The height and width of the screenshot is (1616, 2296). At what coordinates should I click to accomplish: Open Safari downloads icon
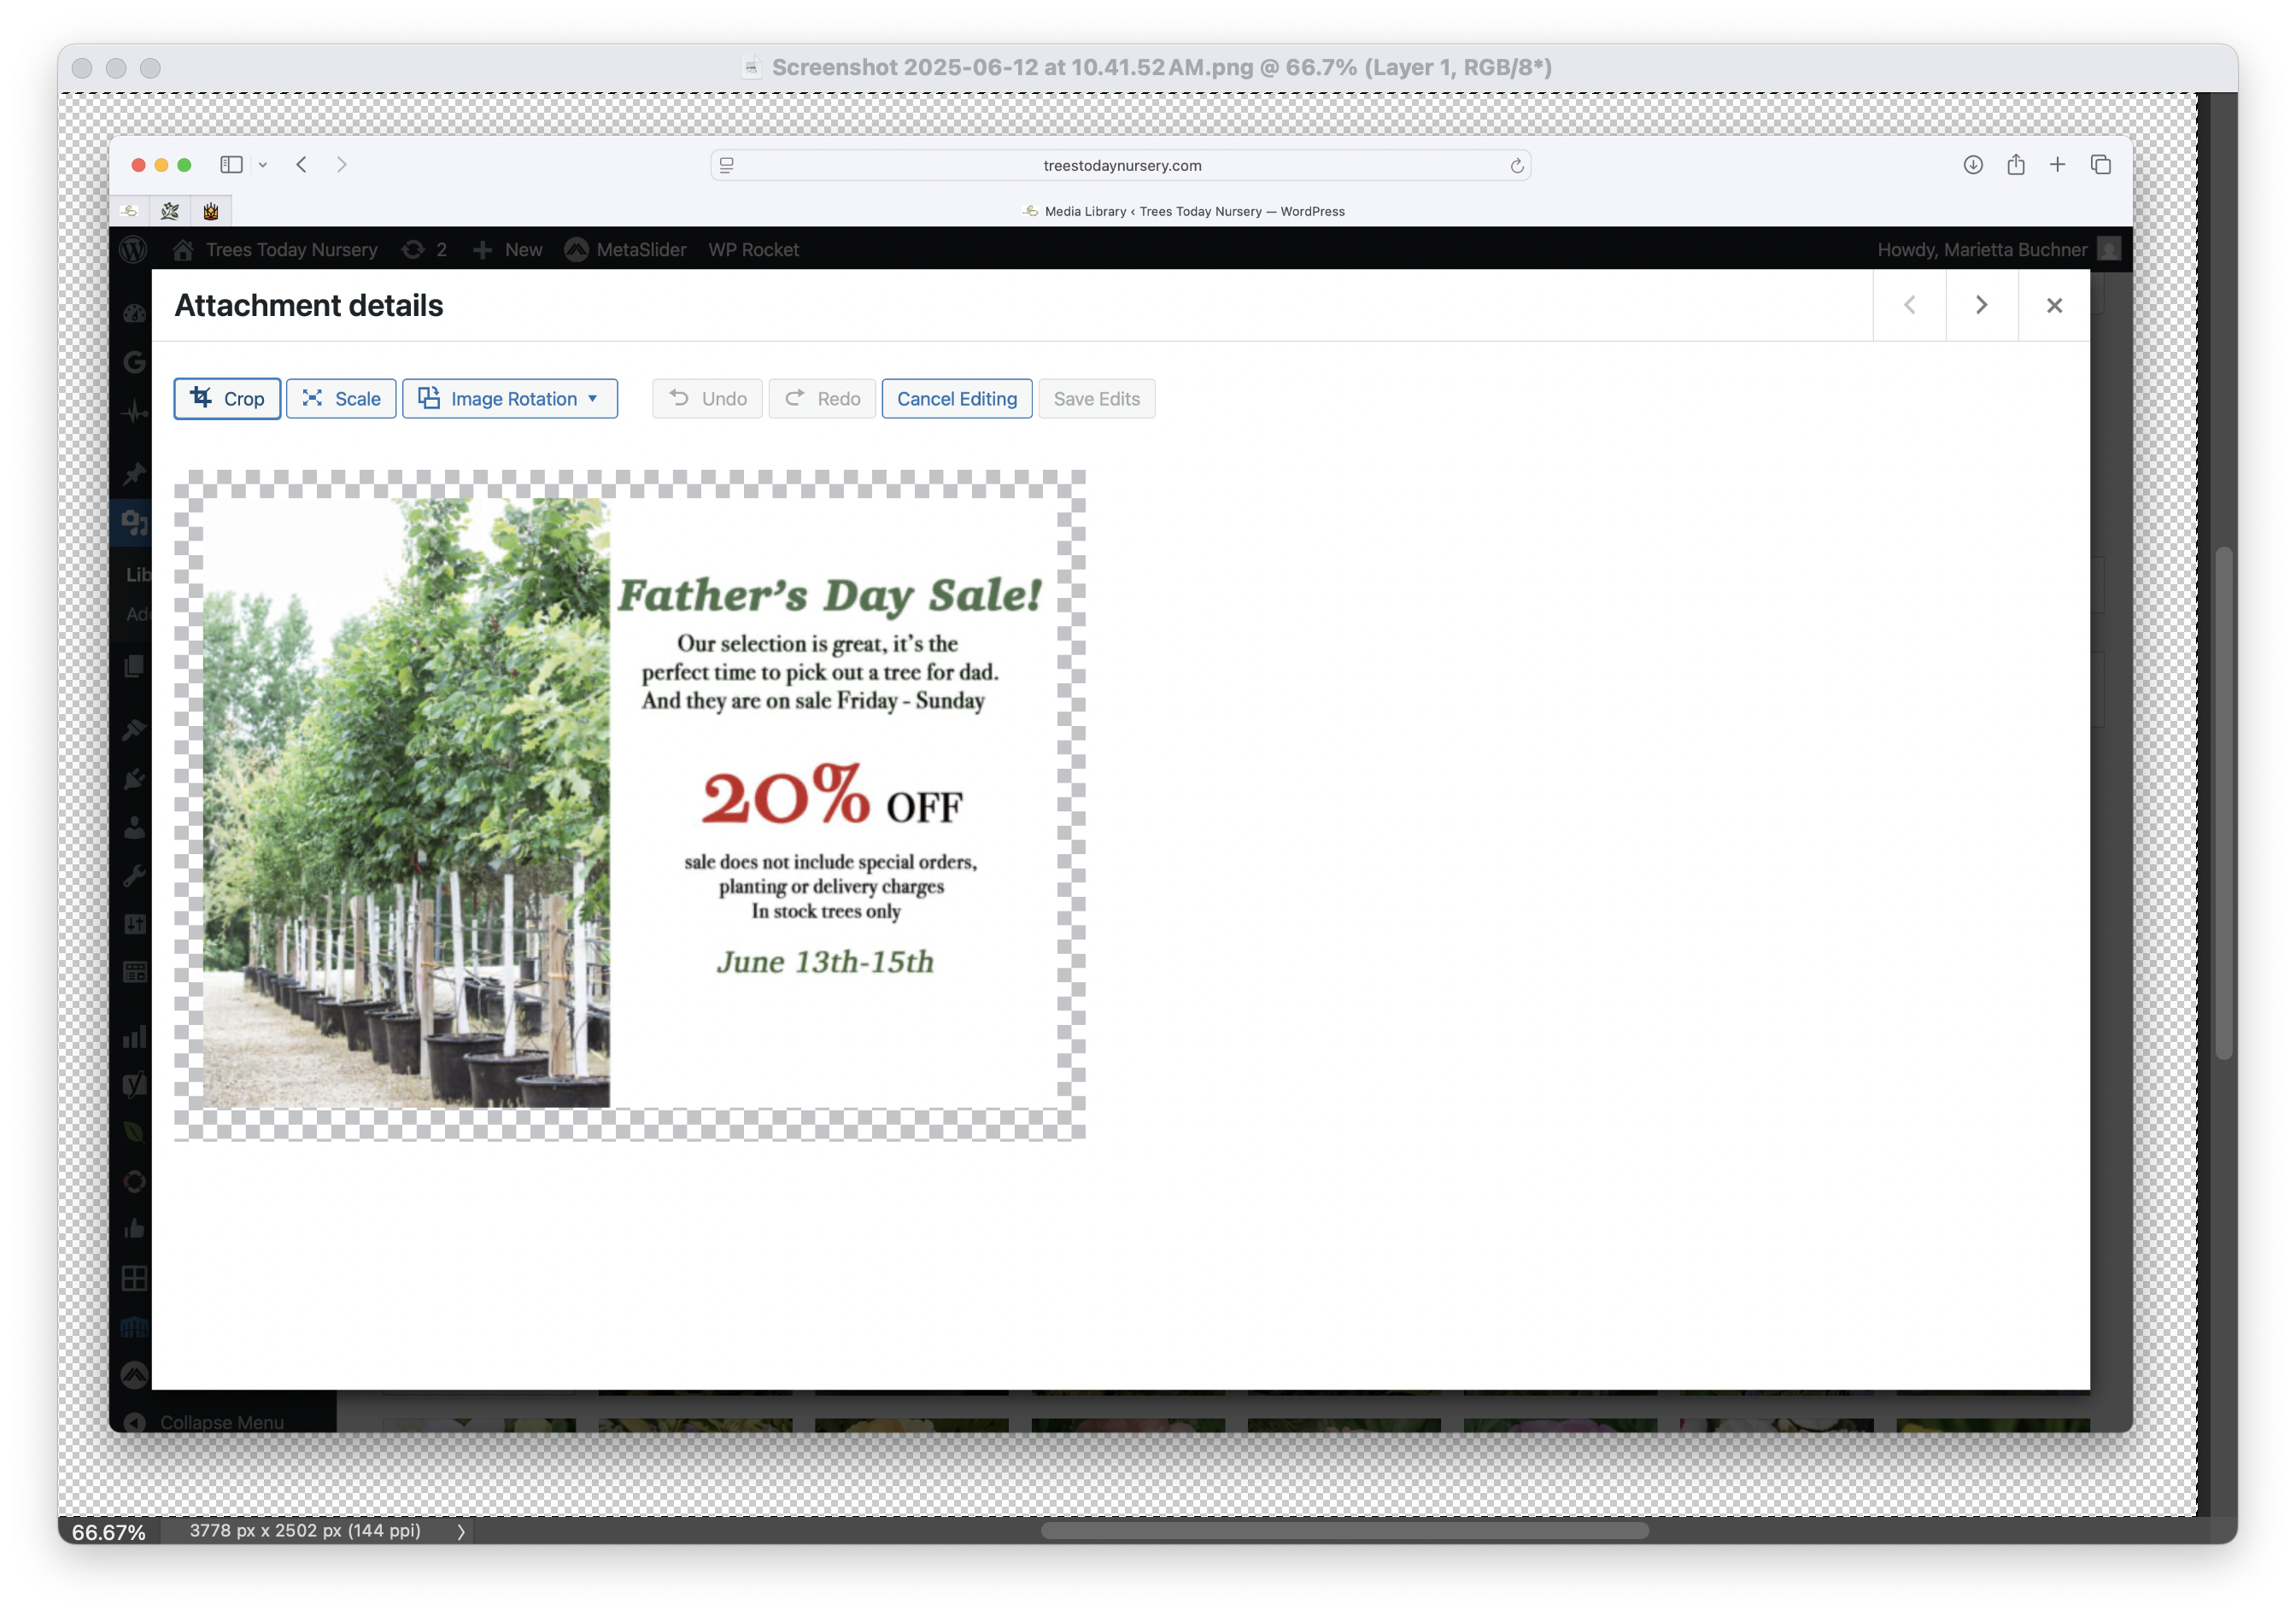pyautogui.click(x=1973, y=164)
